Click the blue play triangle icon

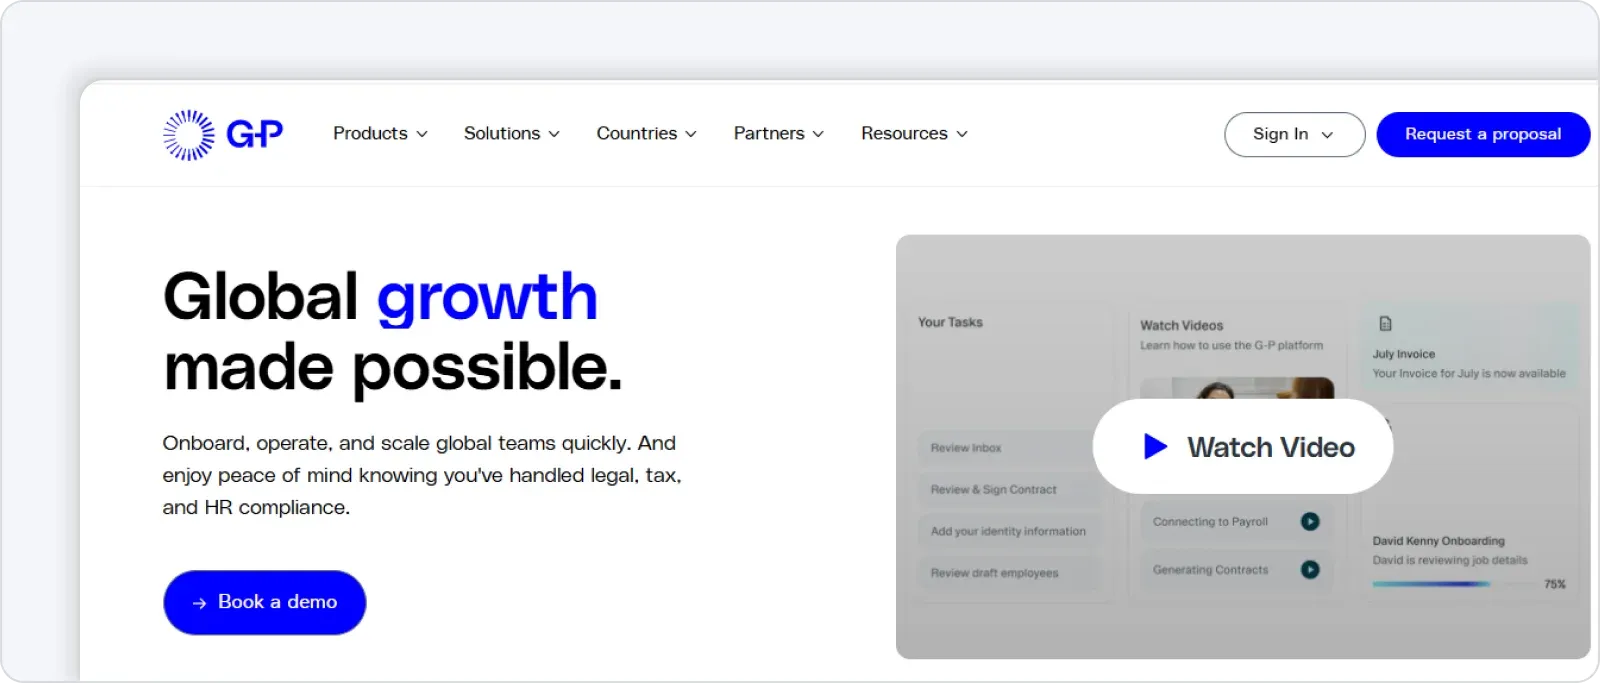(1155, 446)
